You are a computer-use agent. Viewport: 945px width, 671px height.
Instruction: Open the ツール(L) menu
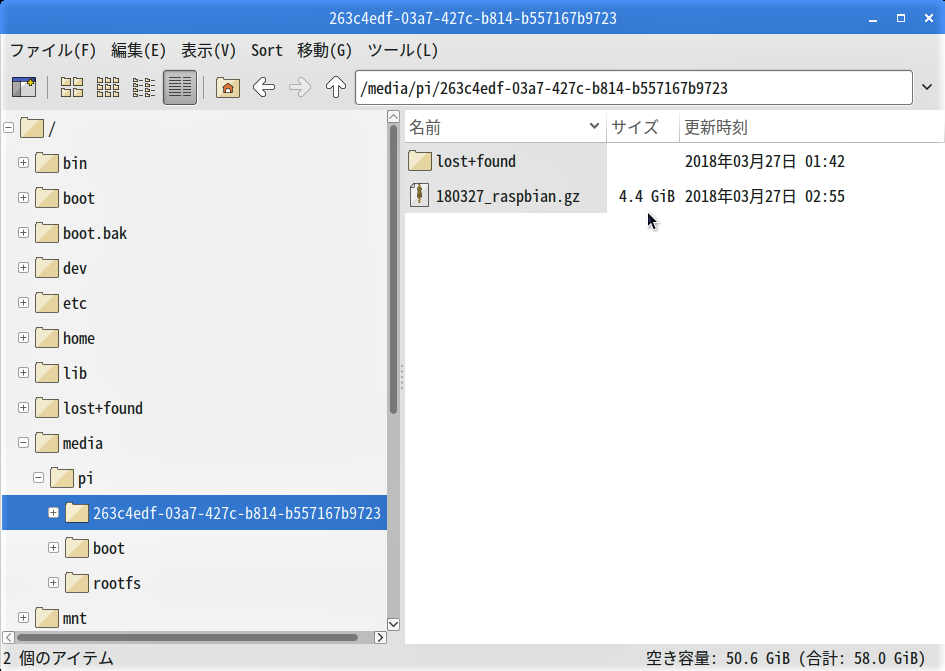[x=403, y=51]
